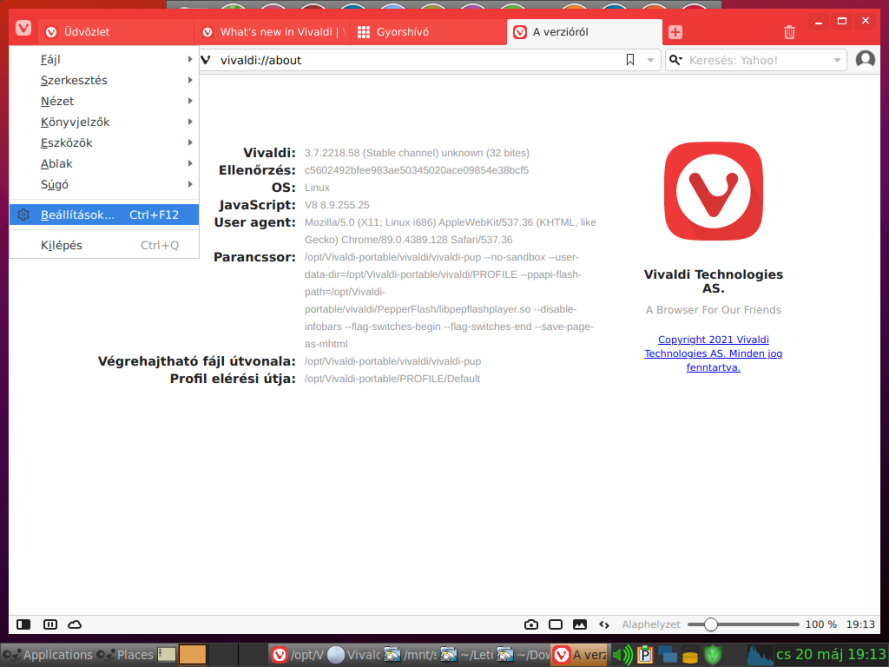This screenshot has height=667, width=889.
Task: Open the clipboard manager tray icon
Action: tap(645, 655)
